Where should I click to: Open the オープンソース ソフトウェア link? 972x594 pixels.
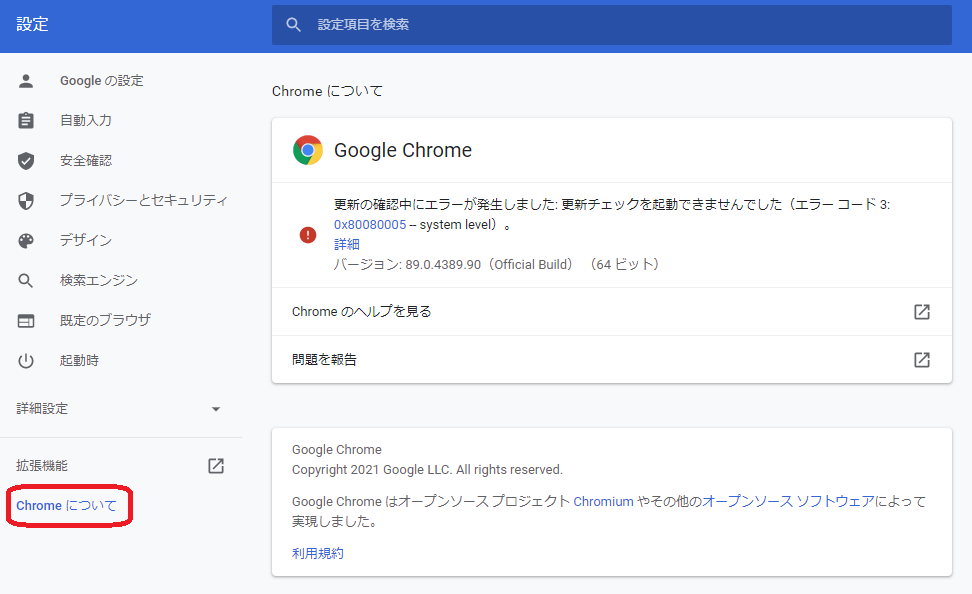click(x=788, y=501)
